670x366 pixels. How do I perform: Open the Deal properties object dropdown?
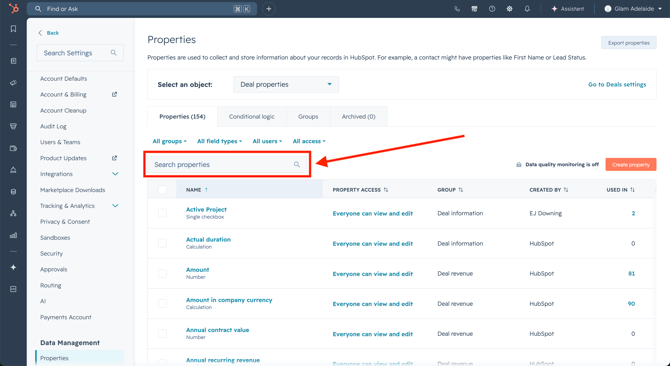pyautogui.click(x=286, y=85)
